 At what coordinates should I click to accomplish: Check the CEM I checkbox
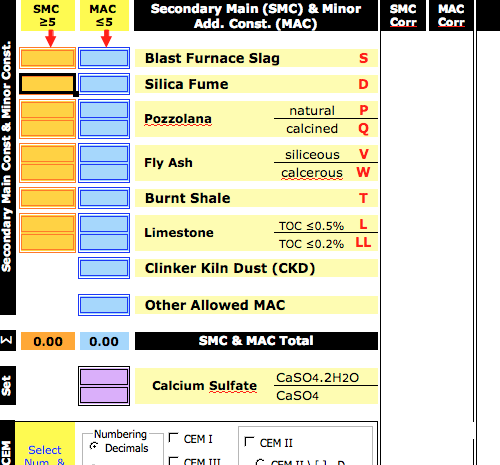[173, 438]
